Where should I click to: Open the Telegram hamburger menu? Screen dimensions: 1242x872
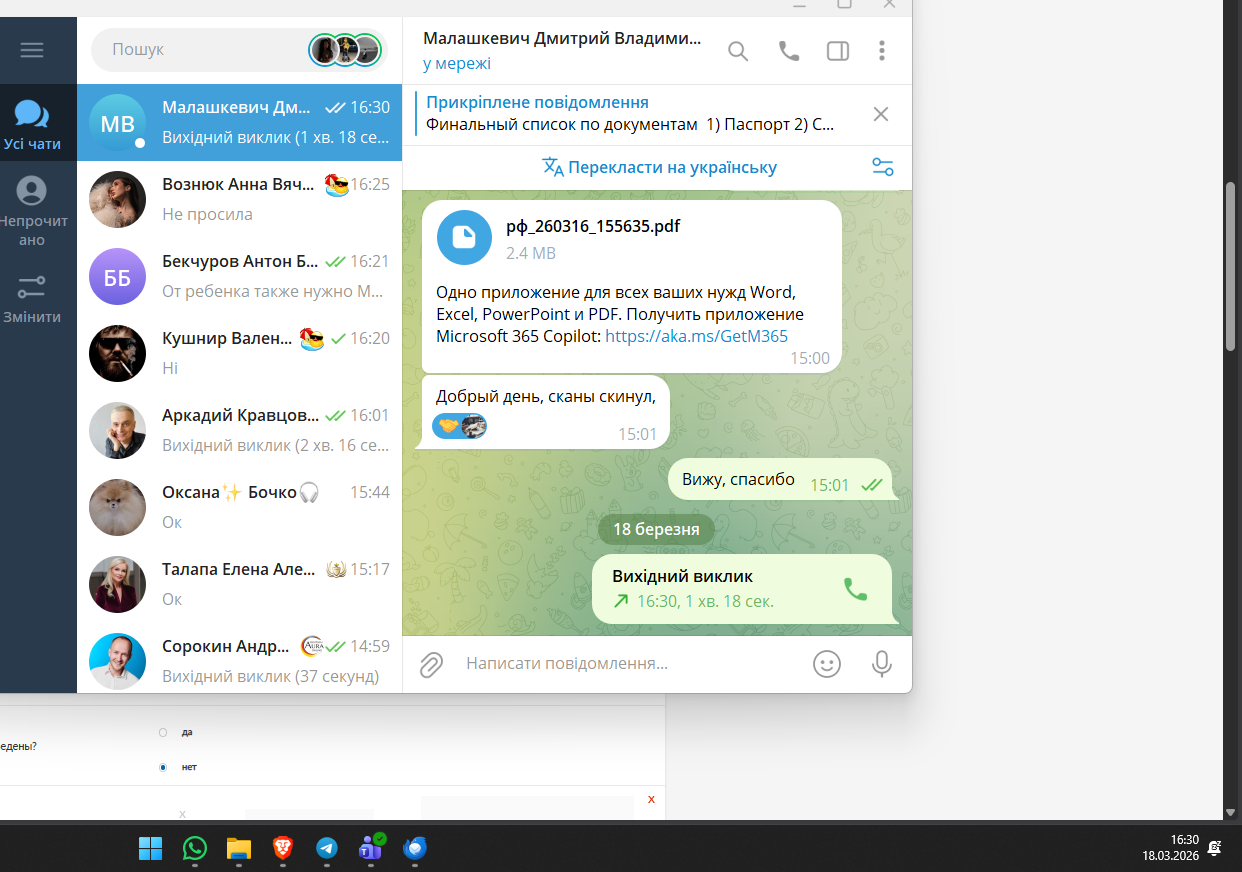(x=32, y=50)
